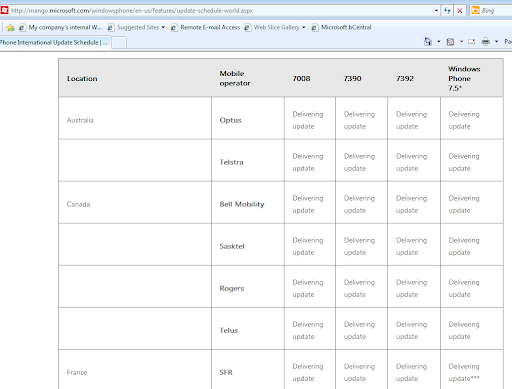Screen dimensions: 512x389
Task: Click the Australia location cell
Action: click(x=135, y=118)
